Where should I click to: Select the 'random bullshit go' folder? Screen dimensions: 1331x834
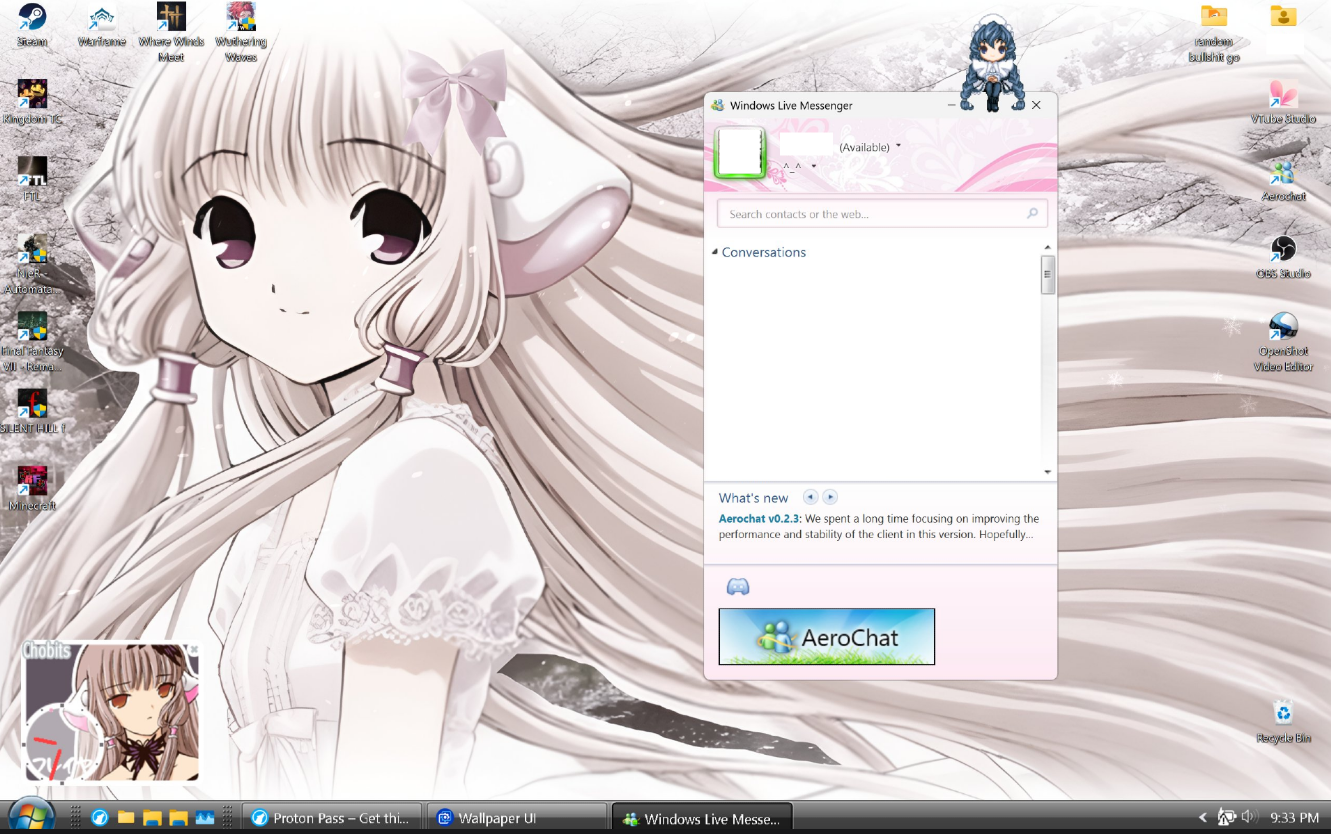(1213, 33)
